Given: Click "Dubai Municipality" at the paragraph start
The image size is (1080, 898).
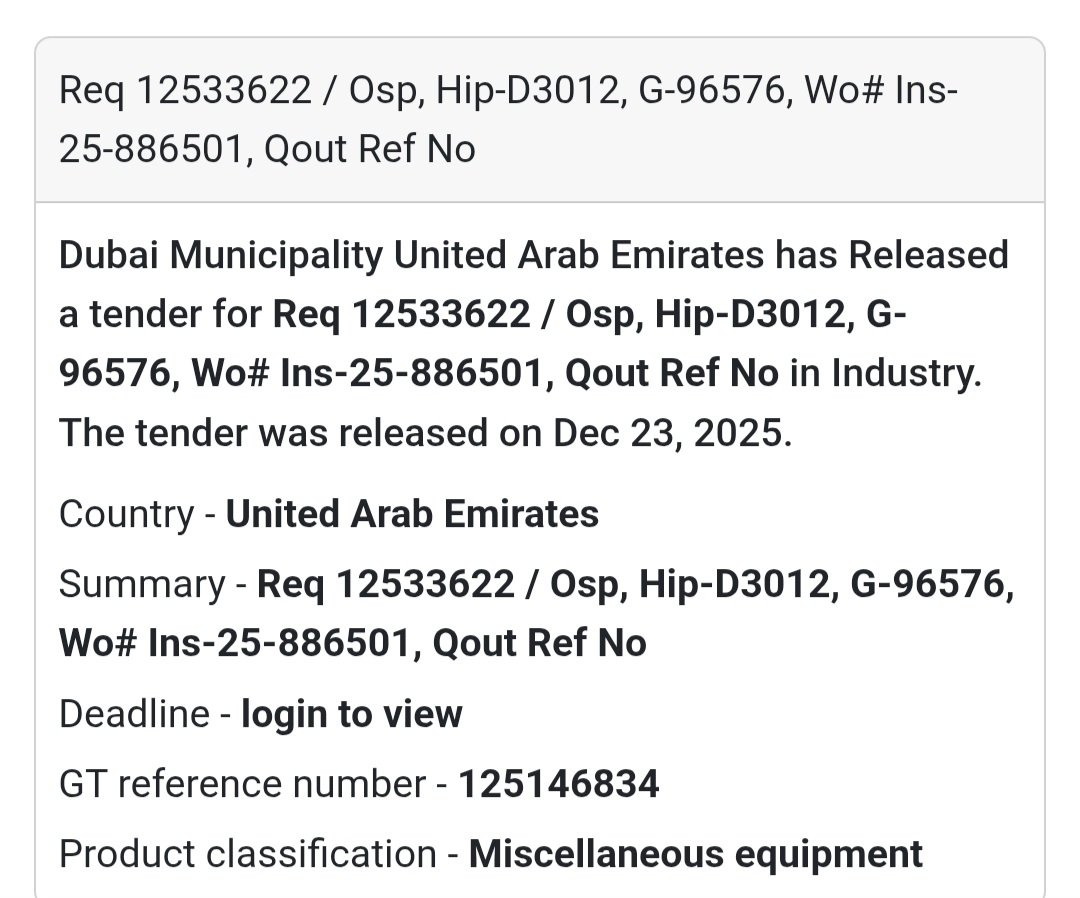Looking at the screenshot, I should 221,255.
